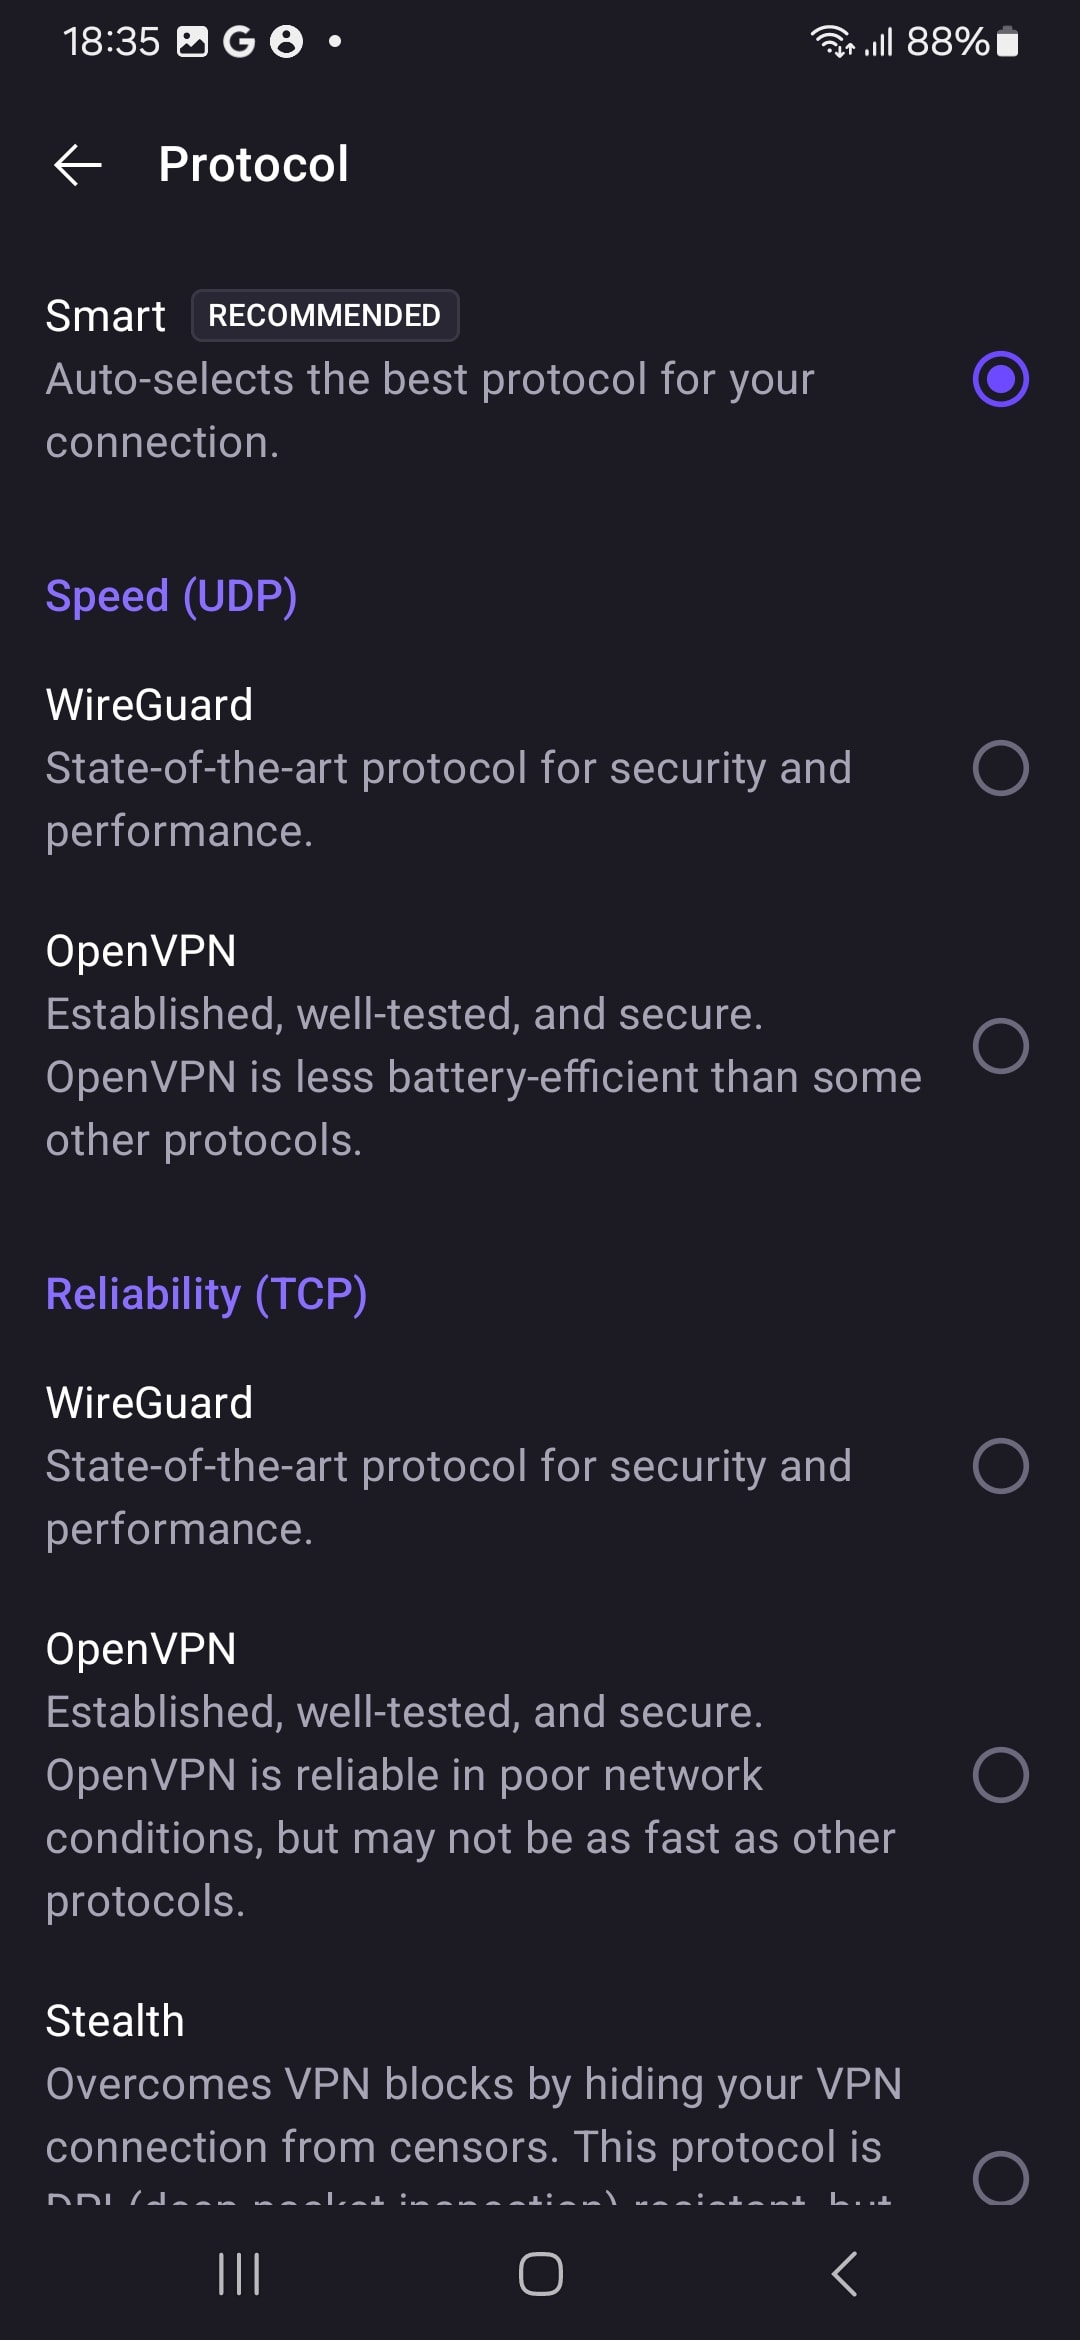Image resolution: width=1080 pixels, height=2340 pixels.
Task: Select the Smart protocol radio button
Action: pyautogui.click(x=1000, y=379)
